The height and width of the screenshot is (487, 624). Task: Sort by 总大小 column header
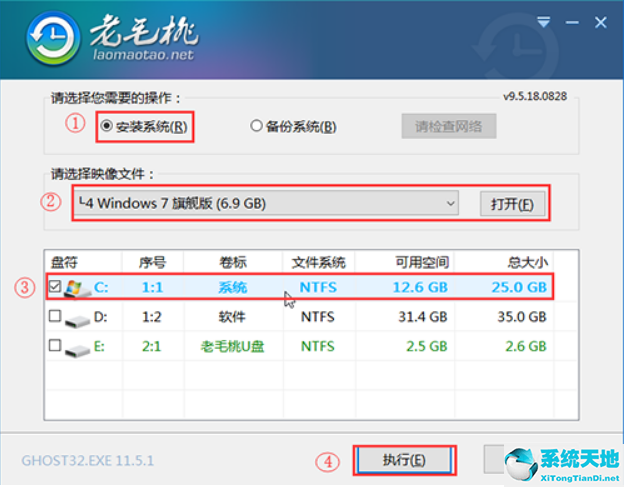pyautogui.click(x=527, y=262)
